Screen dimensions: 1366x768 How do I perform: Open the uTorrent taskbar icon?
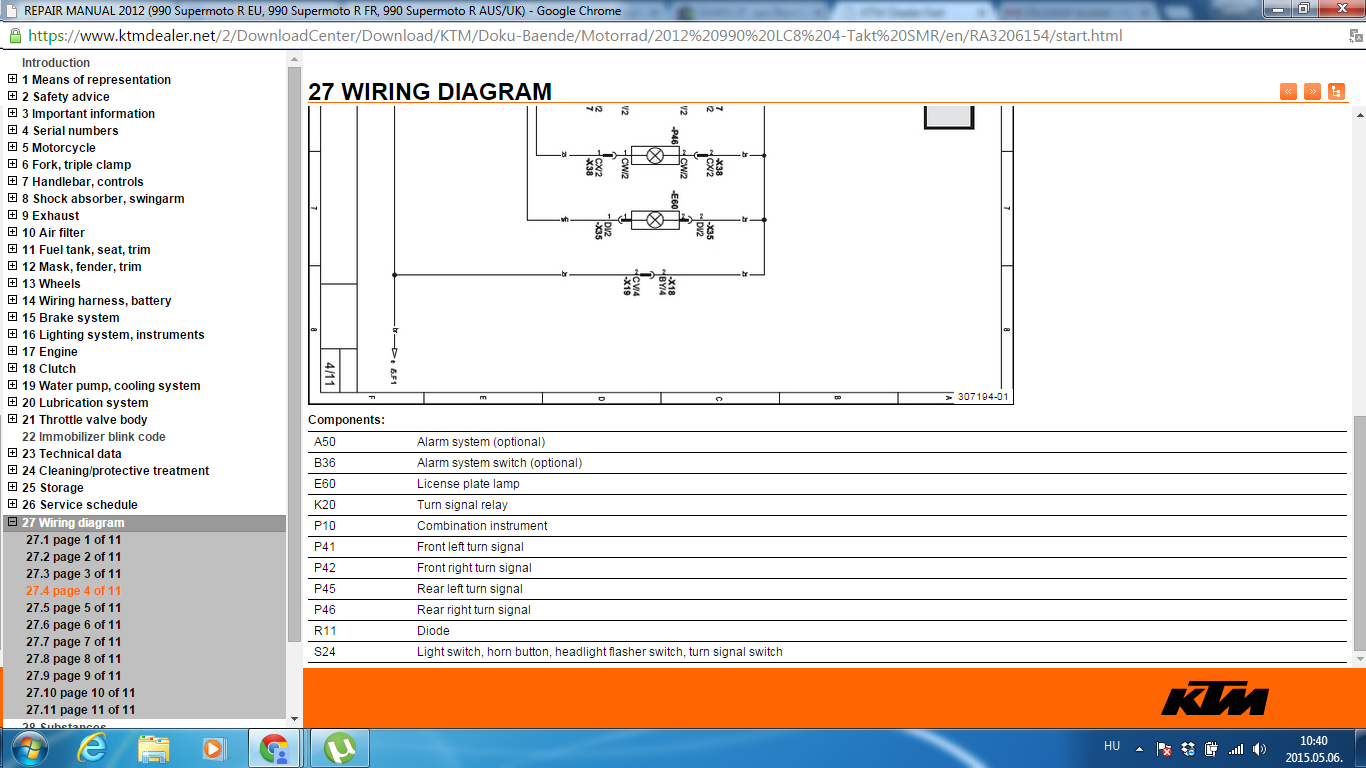[x=341, y=748]
